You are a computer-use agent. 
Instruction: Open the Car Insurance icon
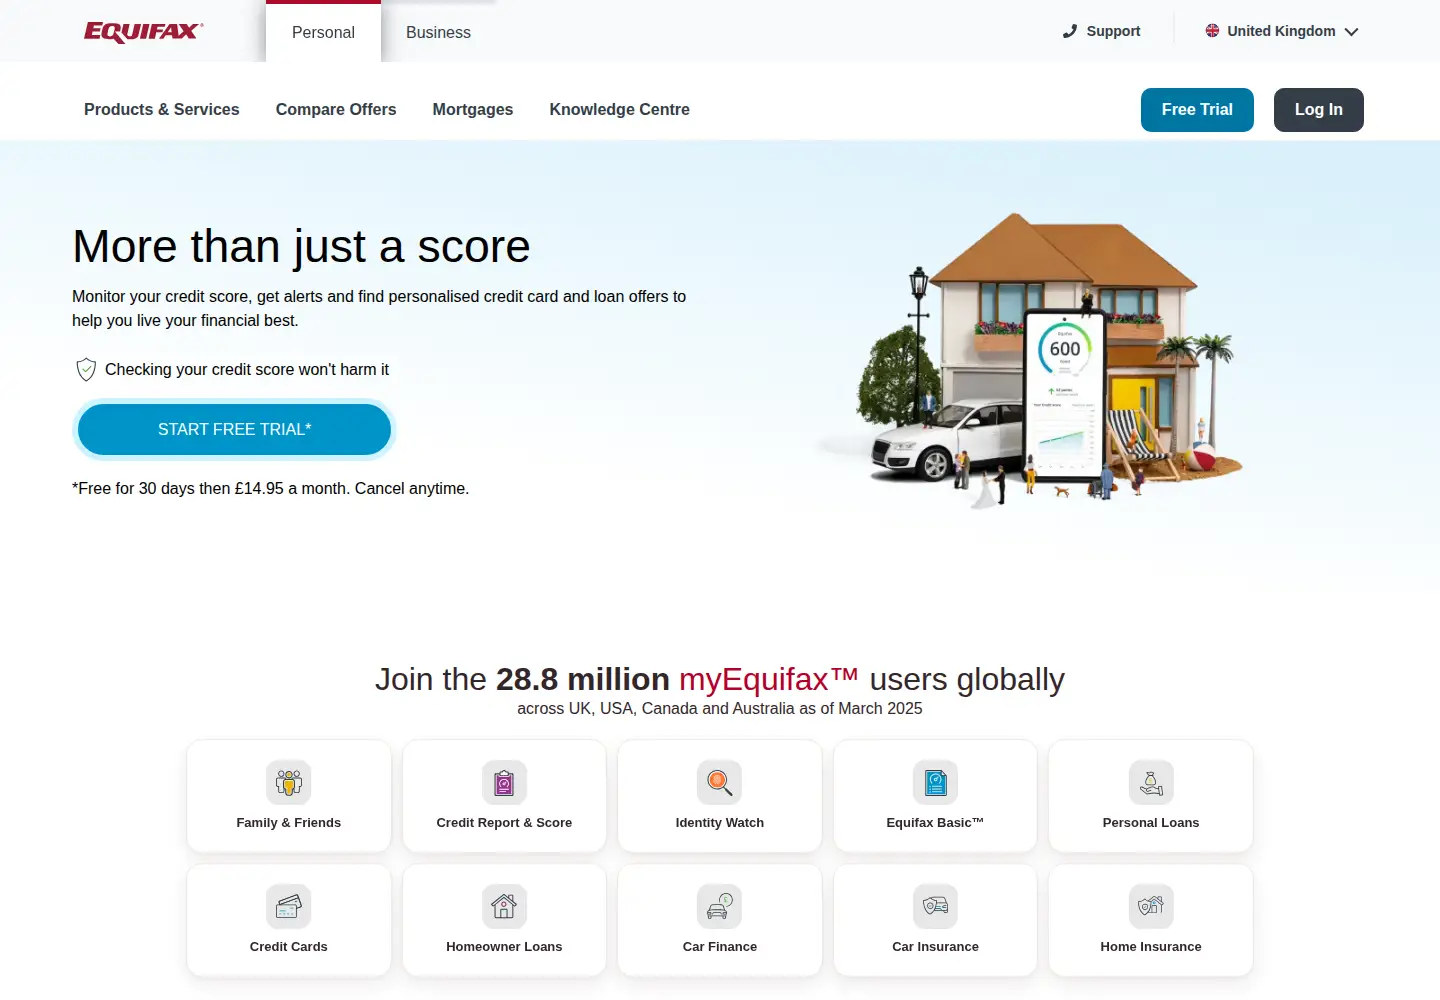tap(935, 906)
